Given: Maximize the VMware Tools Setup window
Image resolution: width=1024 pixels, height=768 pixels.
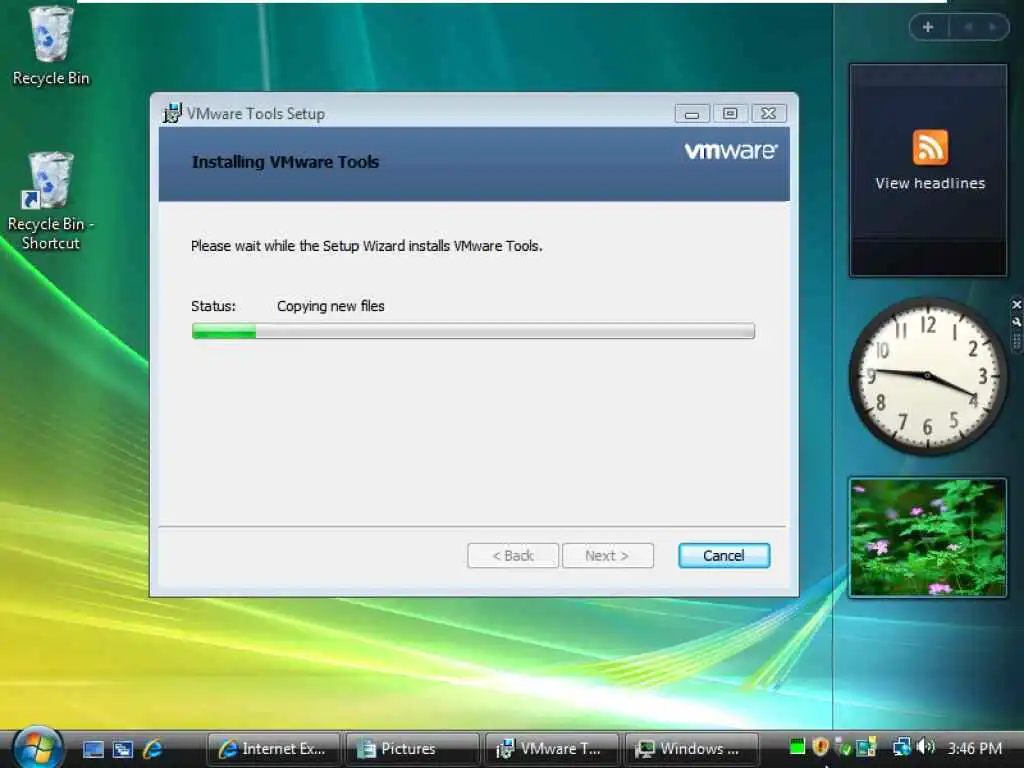Looking at the screenshot, I should click(730, 114).
